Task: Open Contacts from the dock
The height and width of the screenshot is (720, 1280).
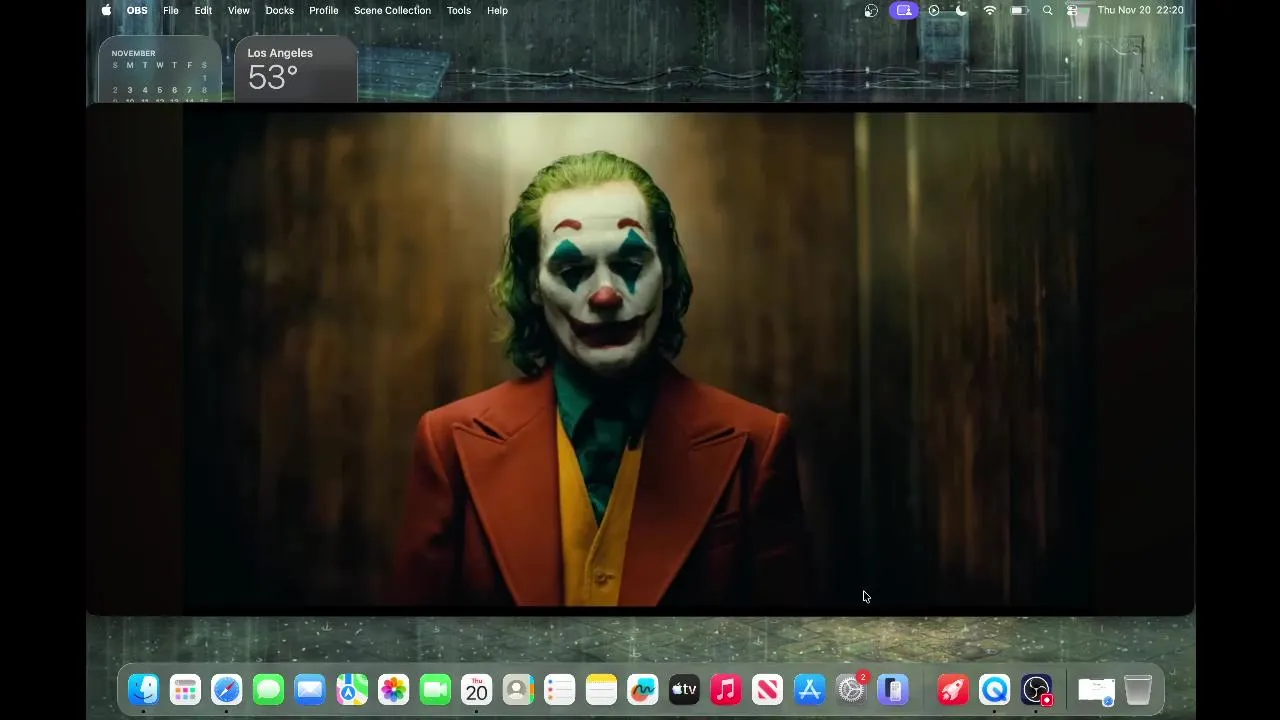Action: pyautogui.click(x=518, y=689)
